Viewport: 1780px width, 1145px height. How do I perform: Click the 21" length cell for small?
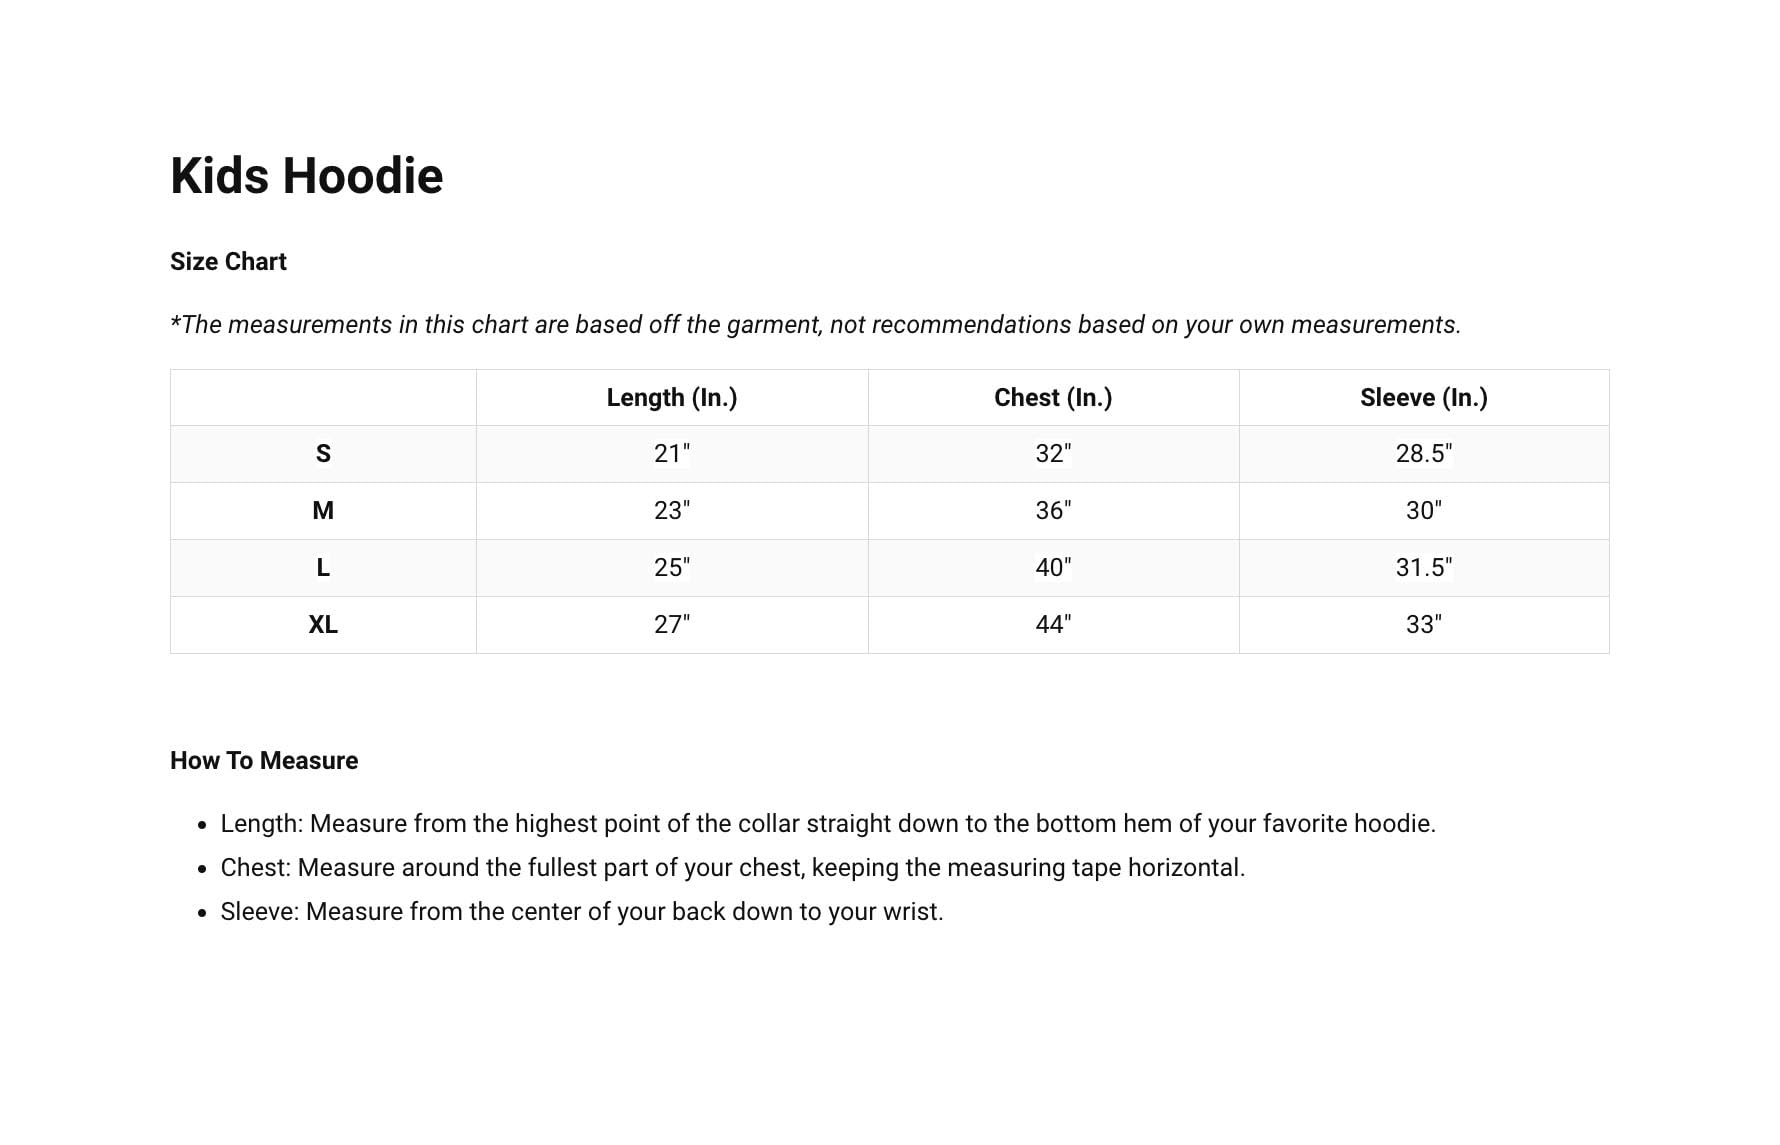(x=672, y=454)
